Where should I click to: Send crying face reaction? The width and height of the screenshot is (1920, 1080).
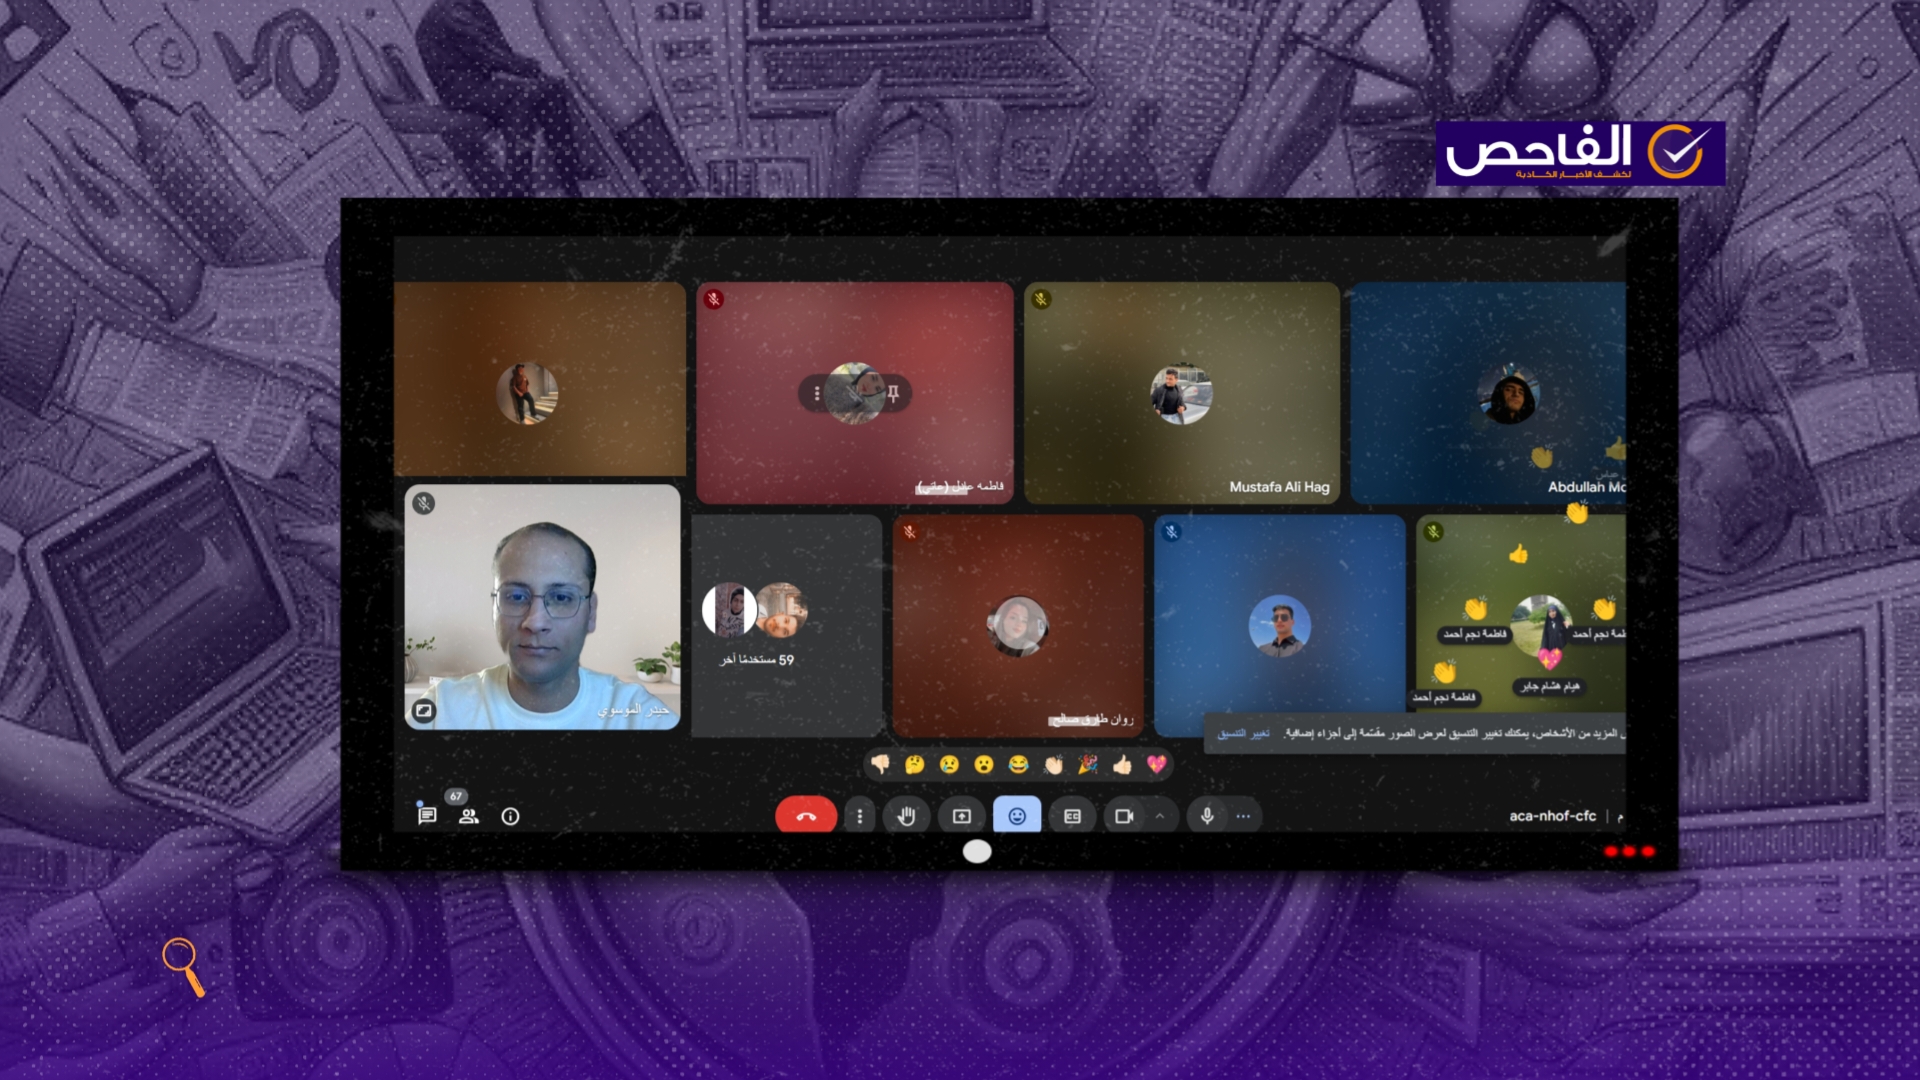[950, 765]
